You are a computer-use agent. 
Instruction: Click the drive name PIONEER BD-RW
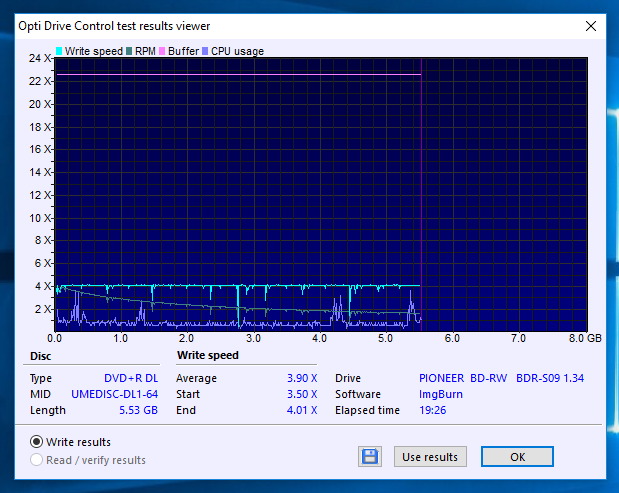click(x=463, y=378)
